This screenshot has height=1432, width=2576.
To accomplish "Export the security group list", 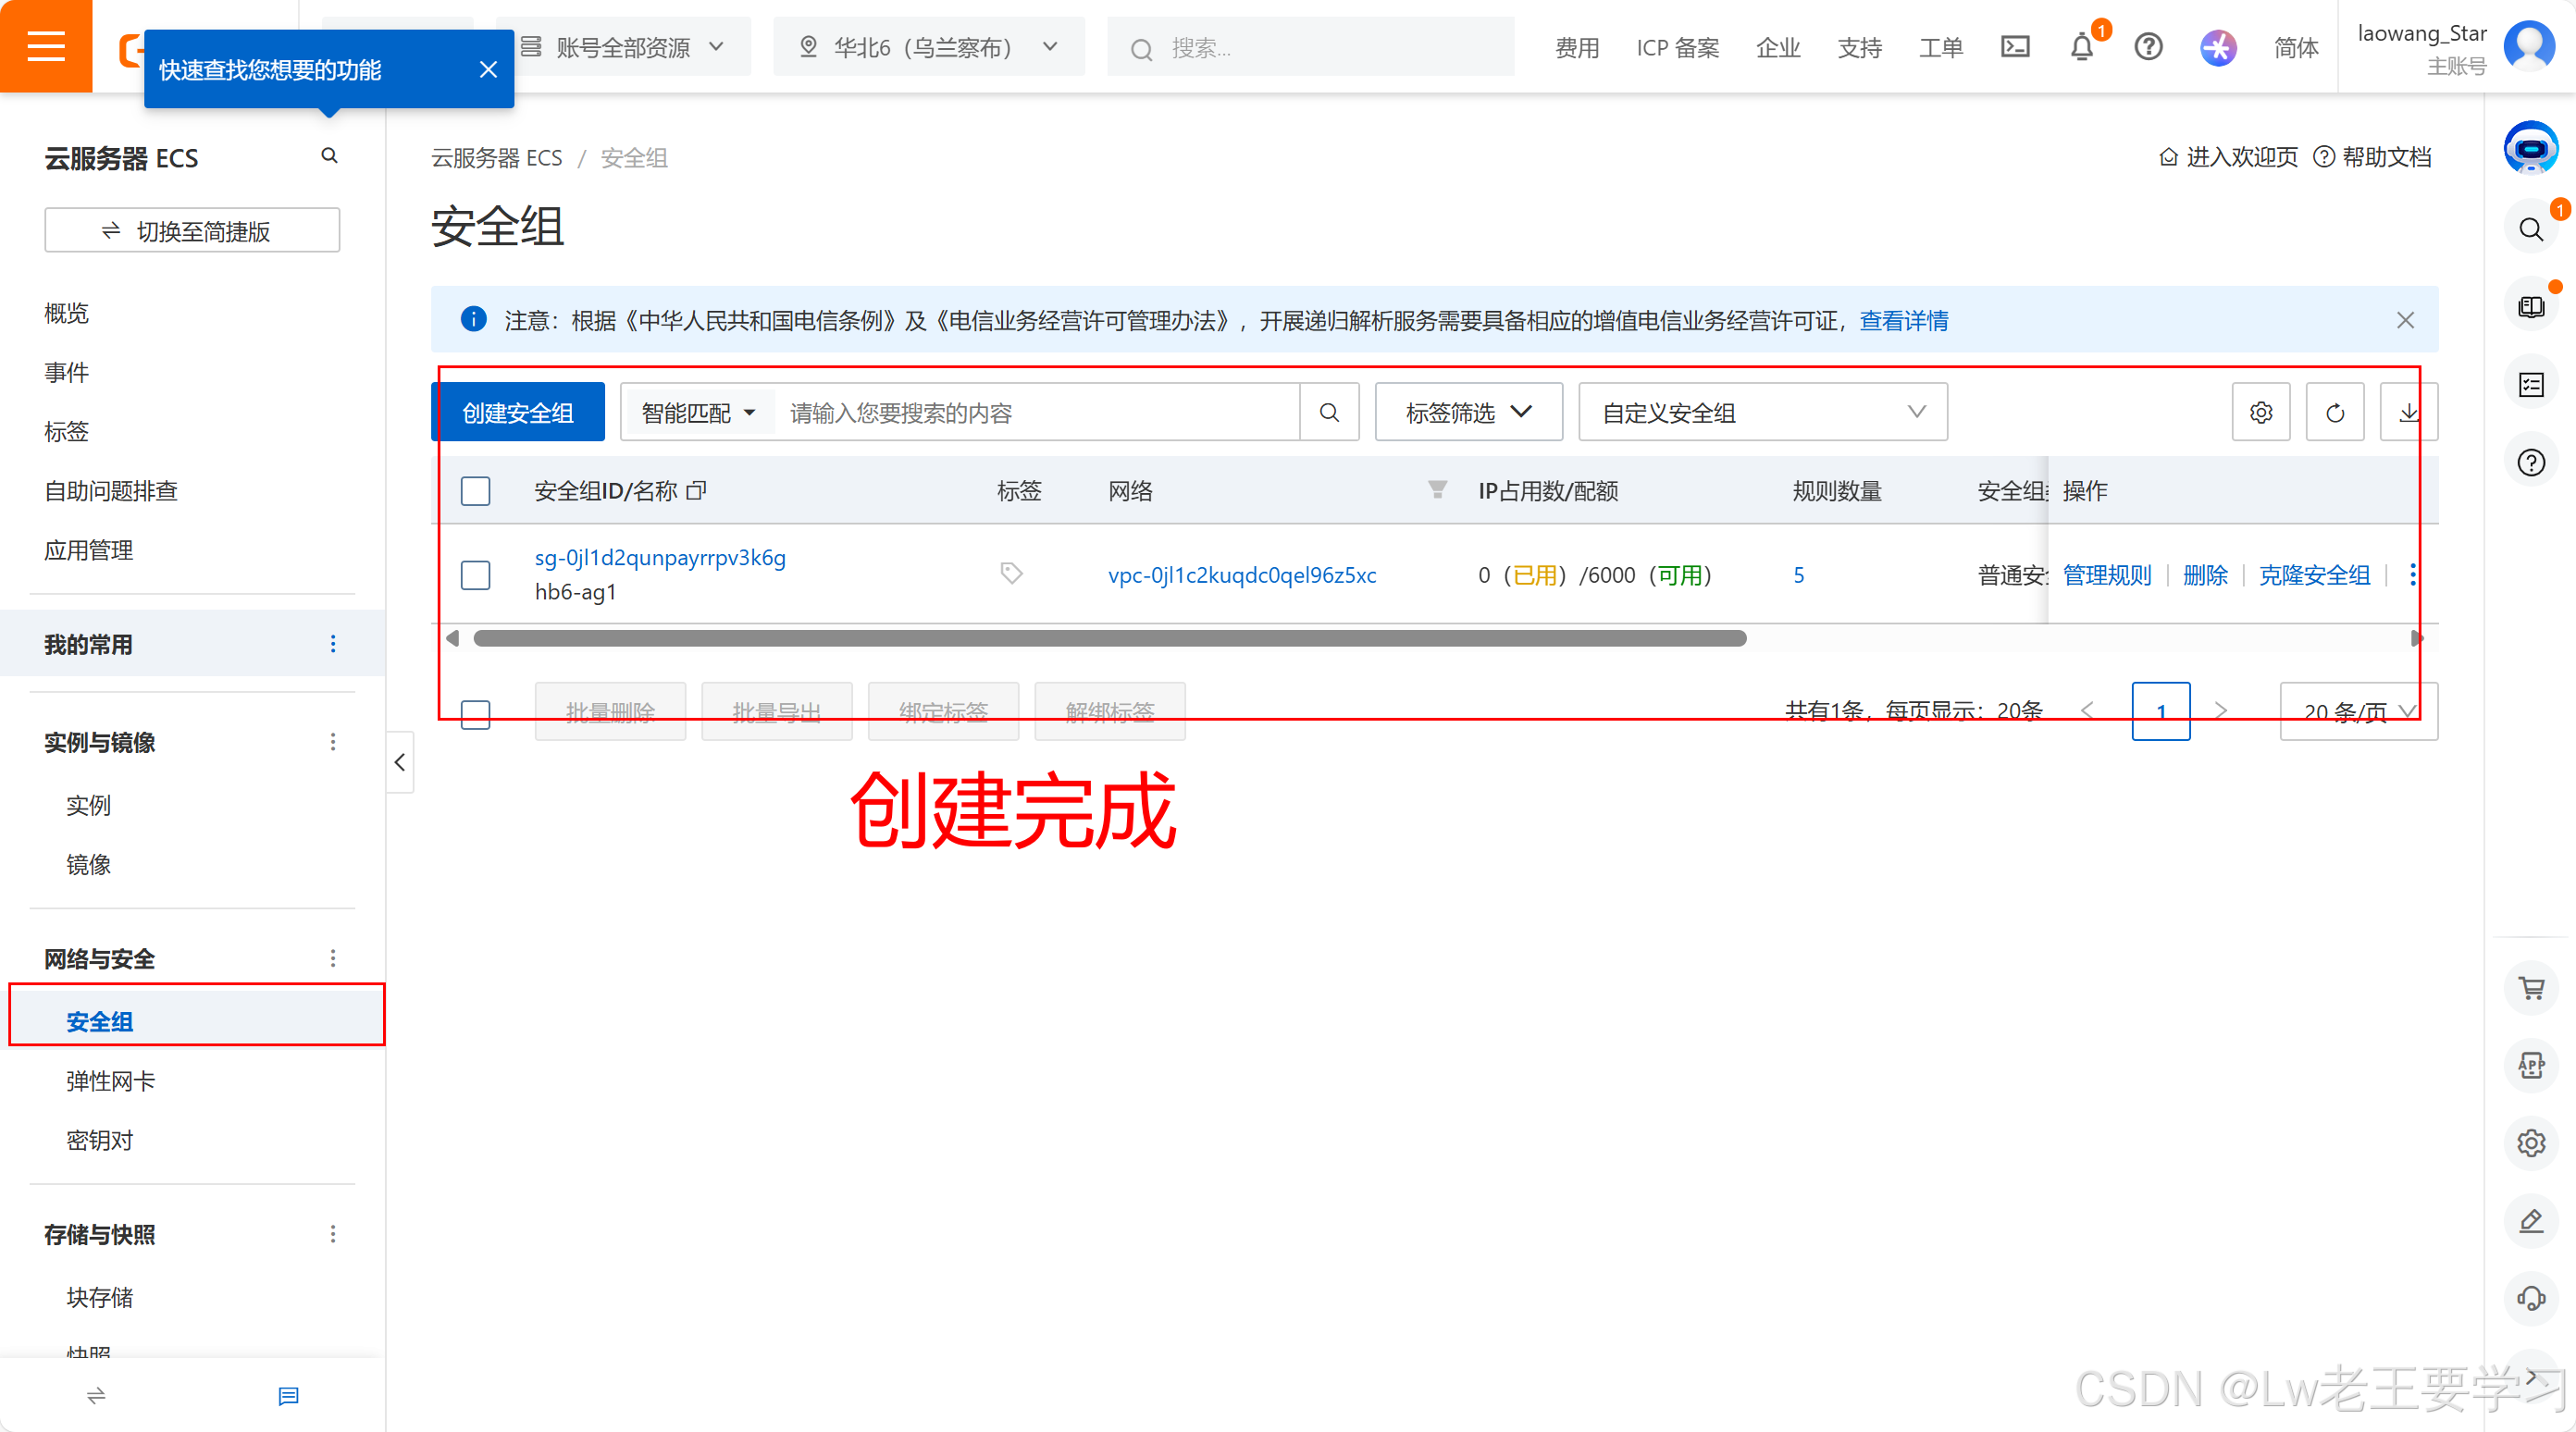I will pyautogui.click(x=2409, y=412).
